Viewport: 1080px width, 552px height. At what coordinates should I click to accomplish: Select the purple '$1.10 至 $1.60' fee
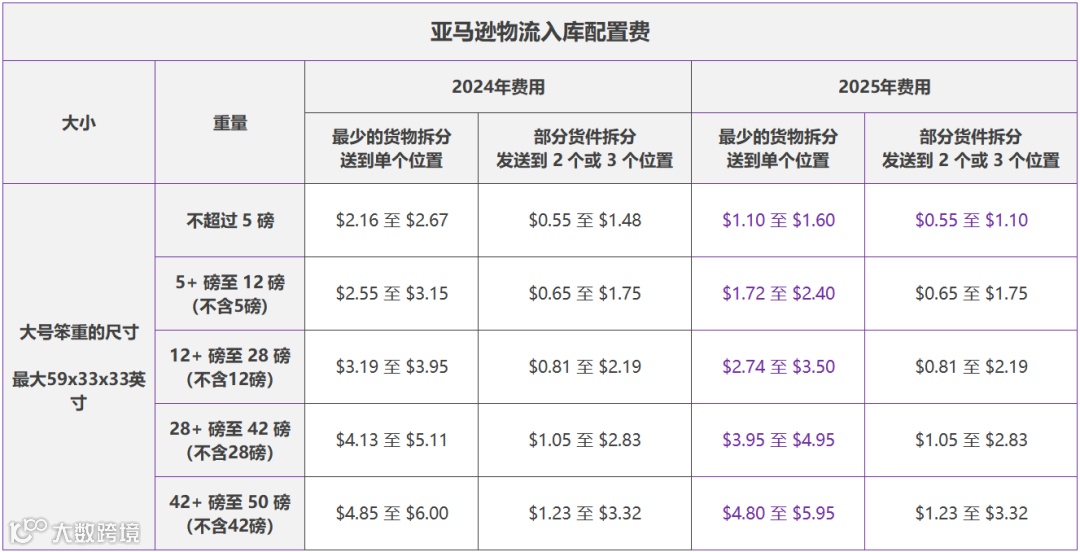[778, 221]
